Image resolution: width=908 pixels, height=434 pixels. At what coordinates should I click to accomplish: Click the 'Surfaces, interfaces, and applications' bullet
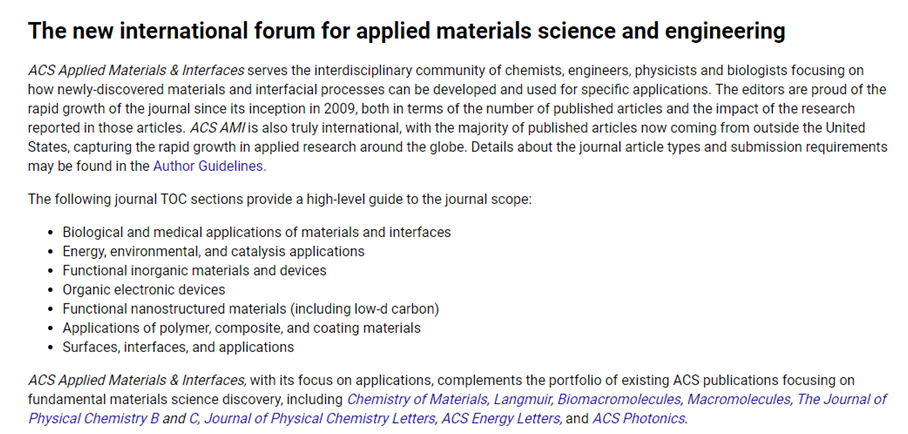pos(178,347)
